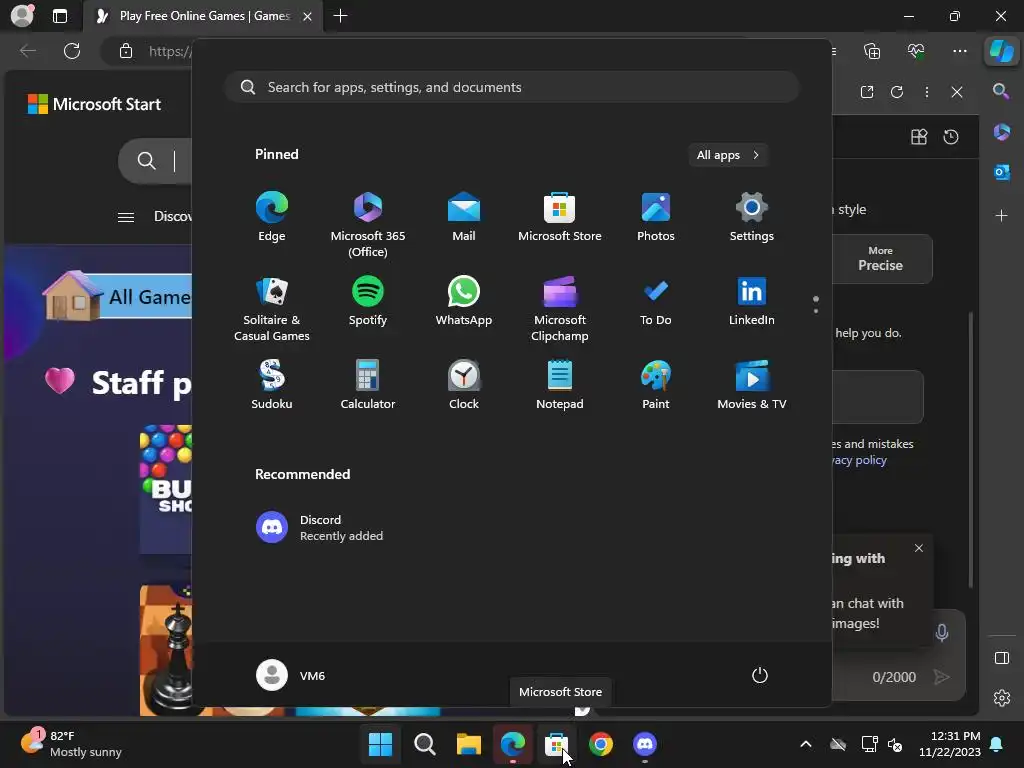Open Outlook in Edge sidebar

(1001, 172)
